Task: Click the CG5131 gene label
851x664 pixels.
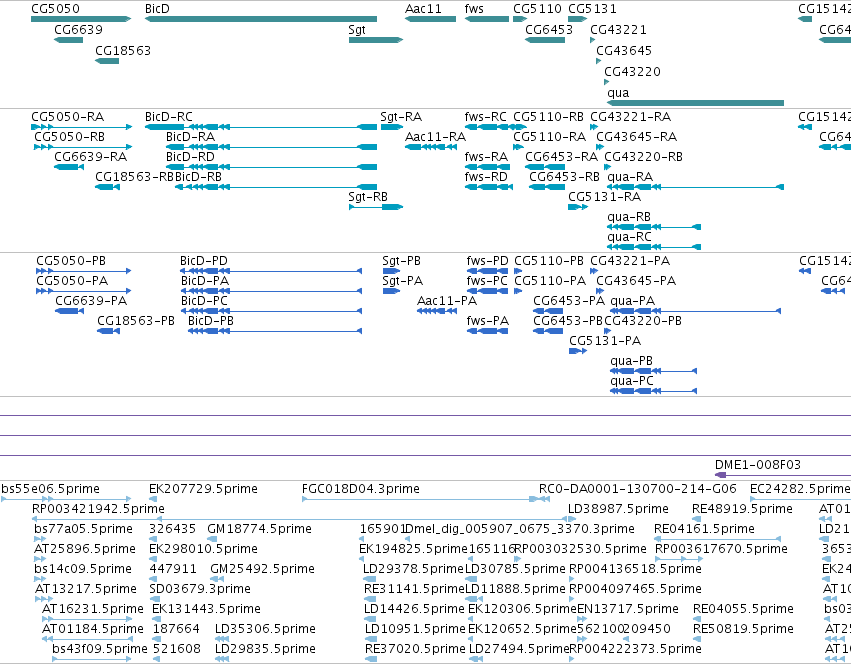Action: pos(592,9)
